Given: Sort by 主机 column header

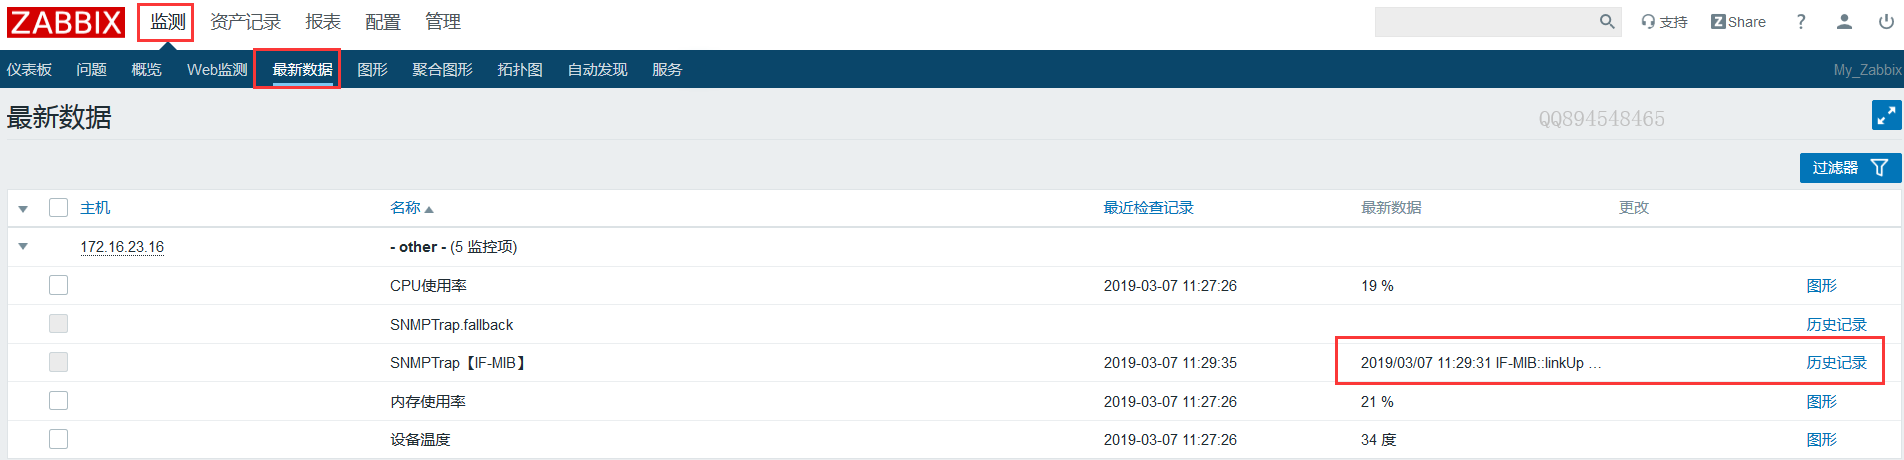Looking at the screenshot, I should point(95,208).
